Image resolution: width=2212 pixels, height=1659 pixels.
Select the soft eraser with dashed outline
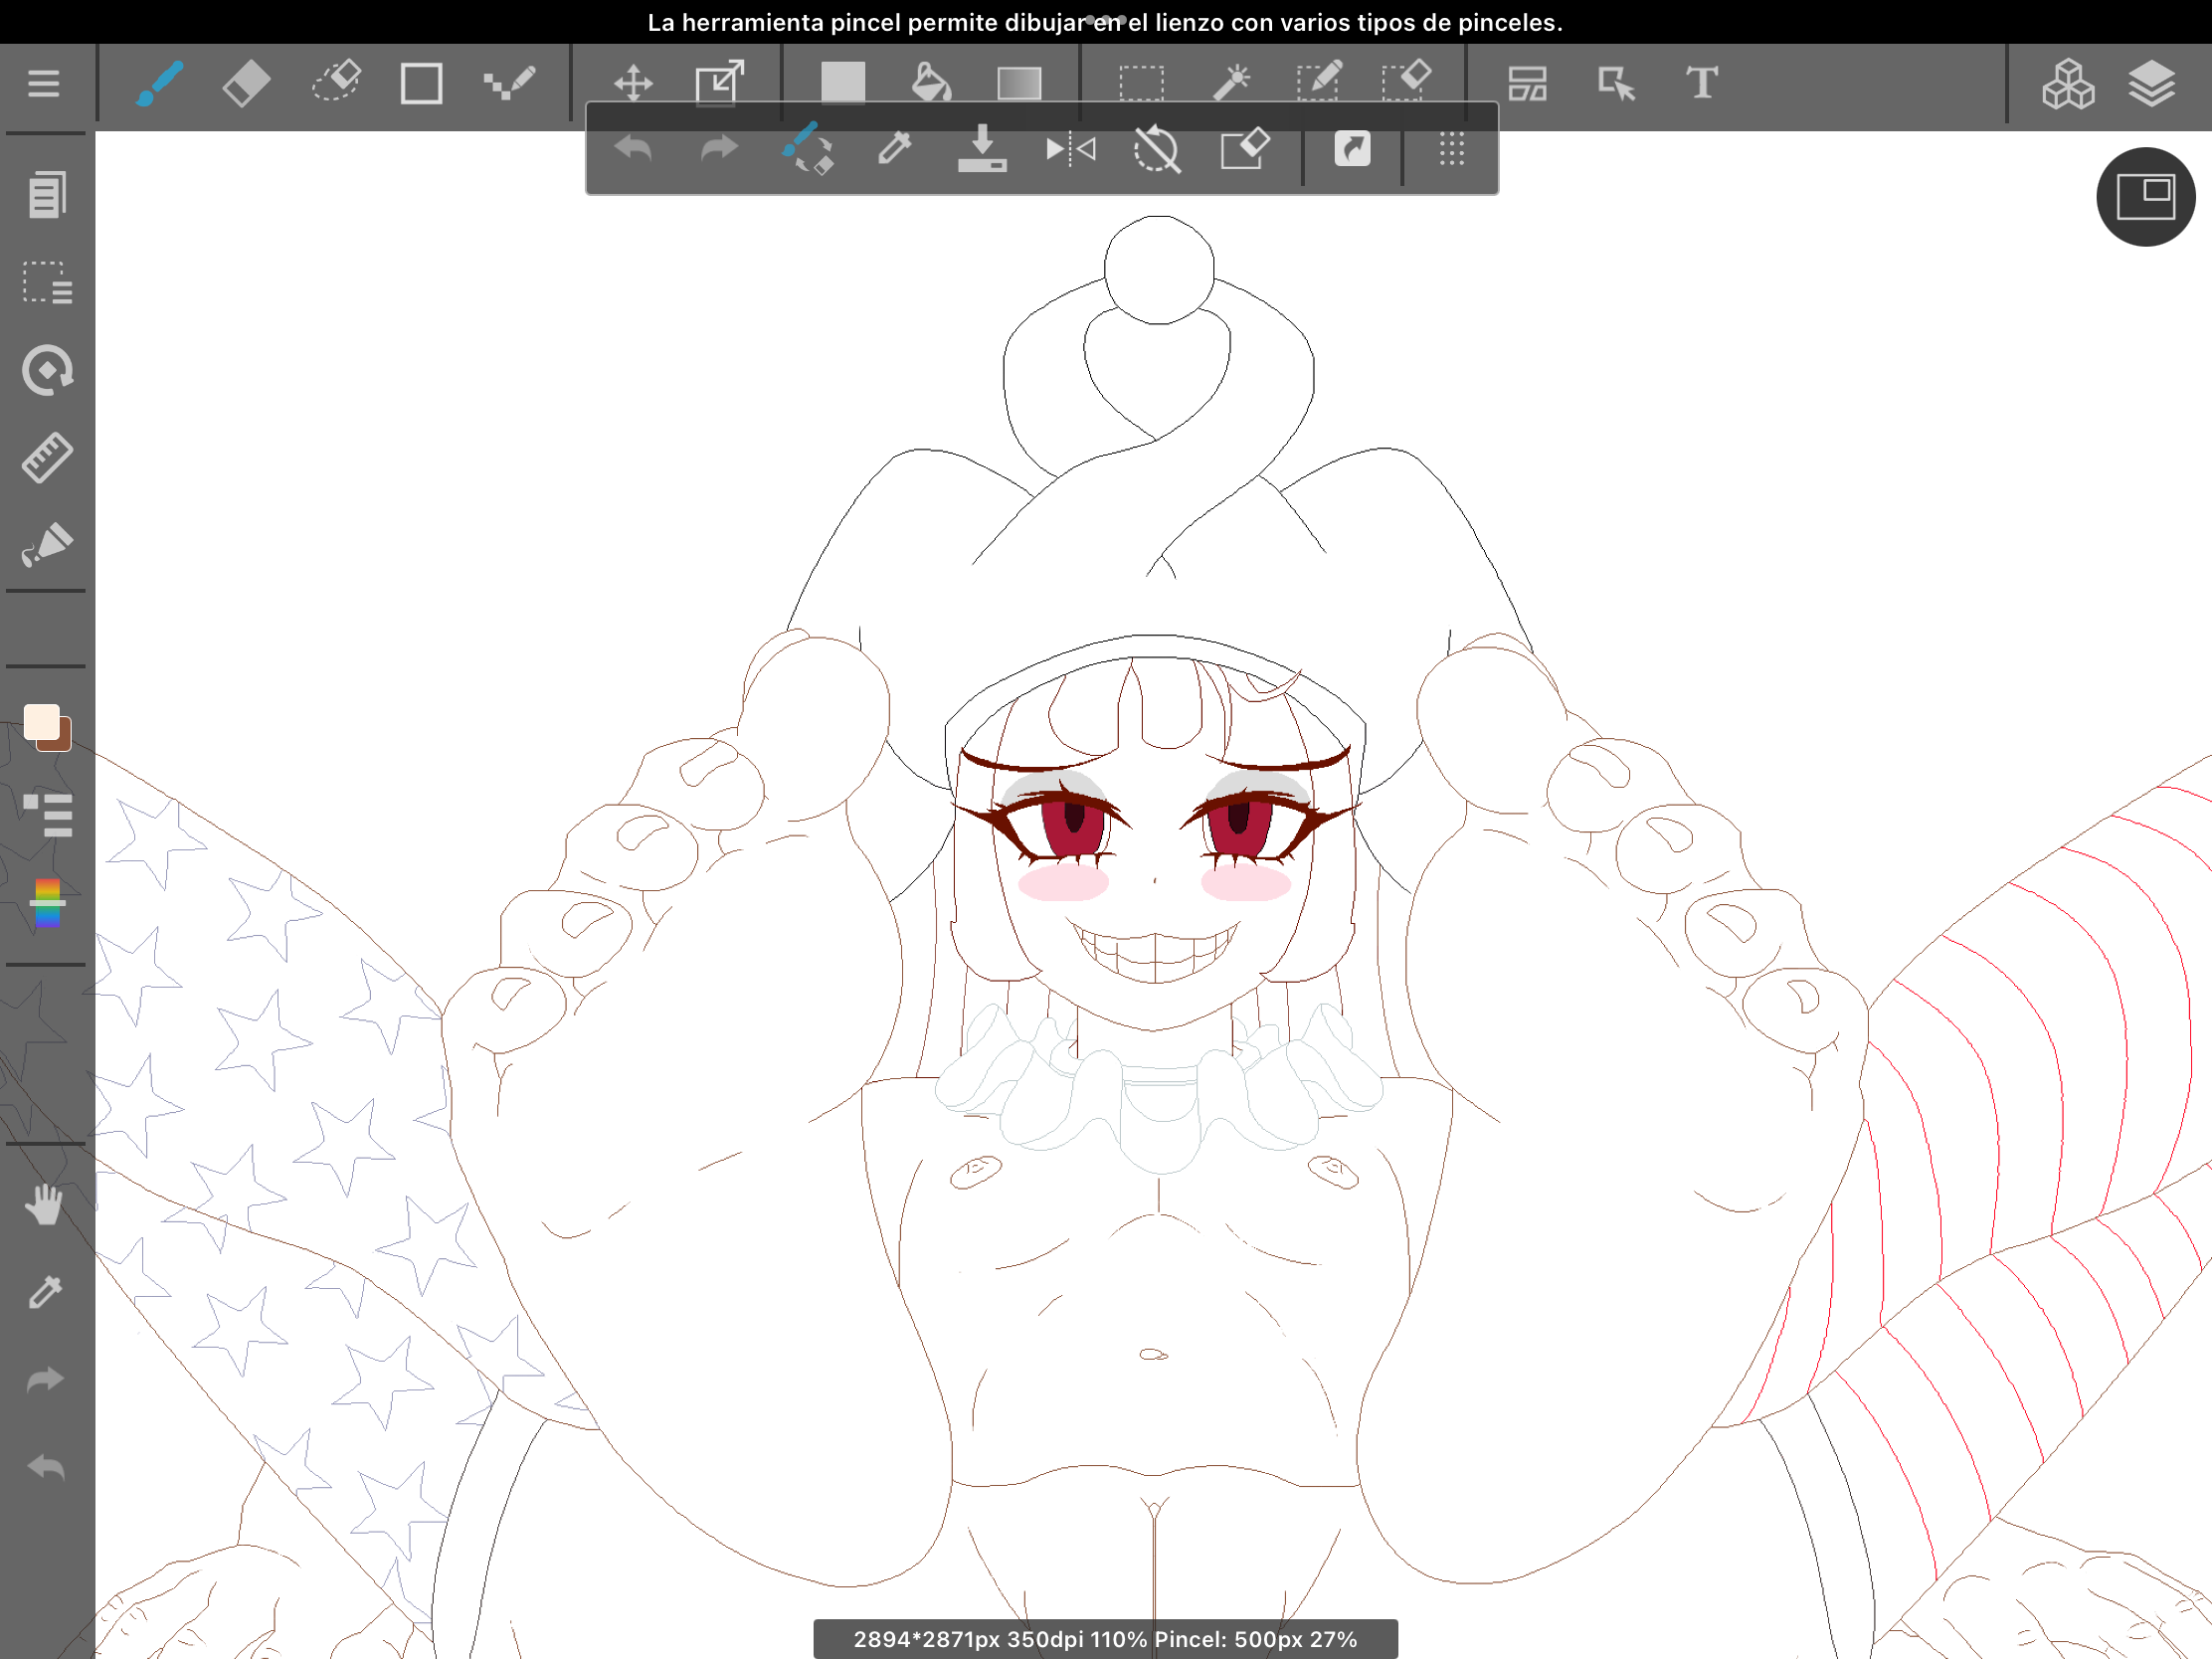click(336, 82)
